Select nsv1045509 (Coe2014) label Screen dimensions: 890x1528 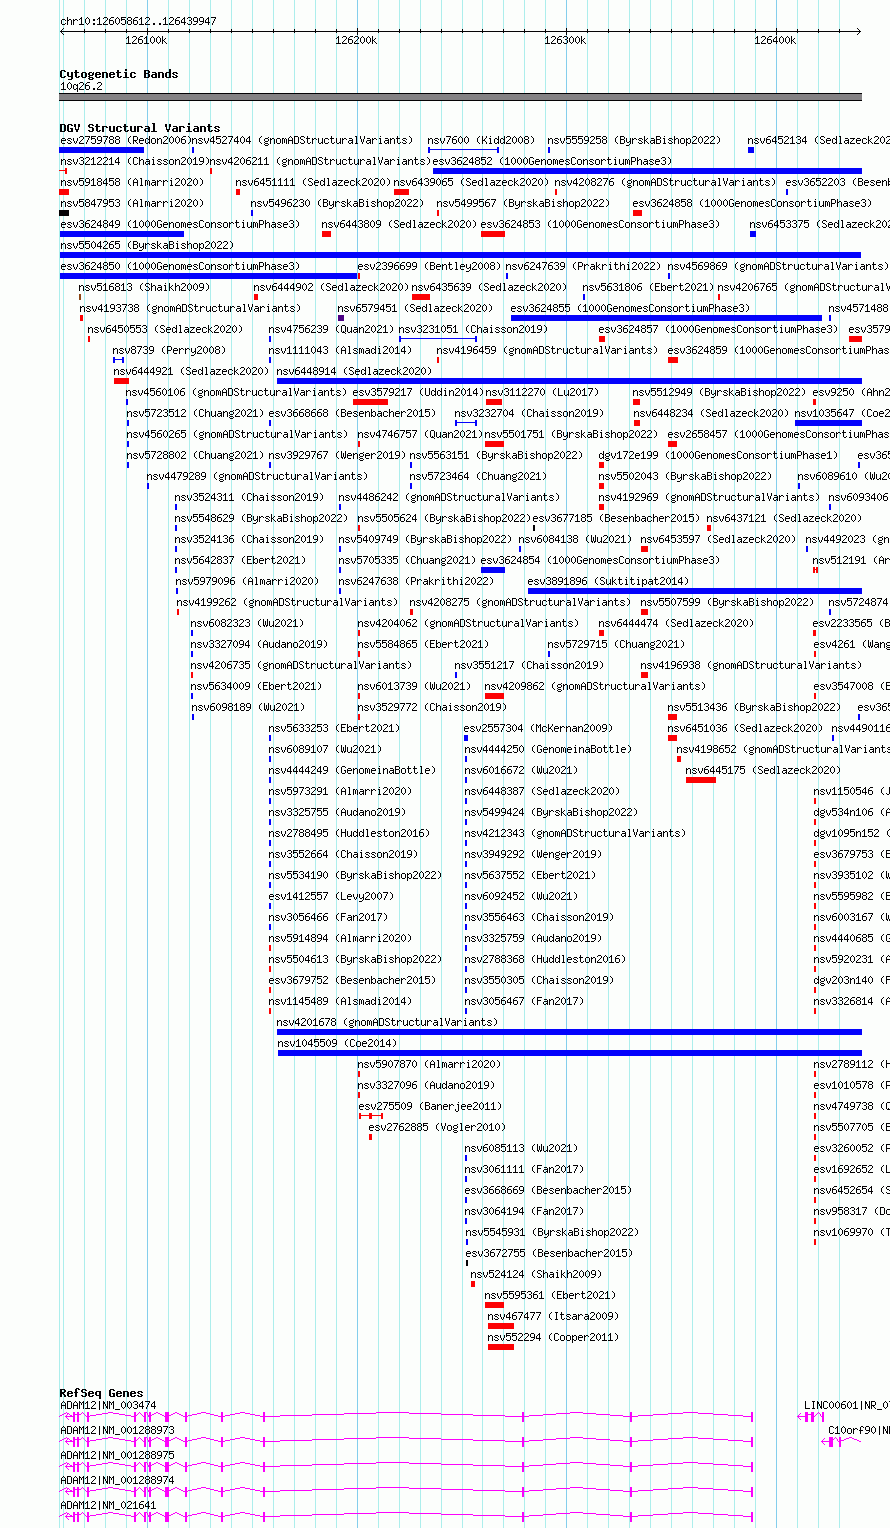point(336,1043)
